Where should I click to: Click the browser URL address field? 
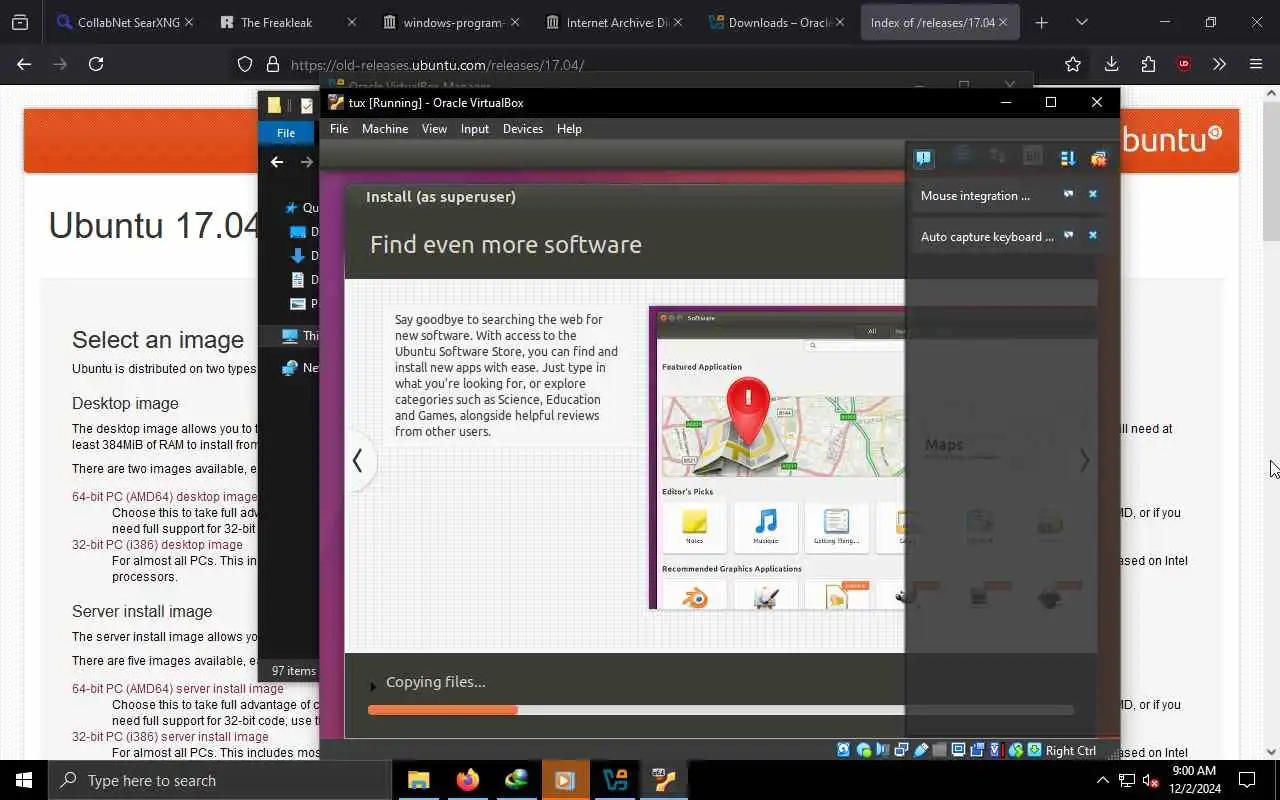[x=660, y=64]
